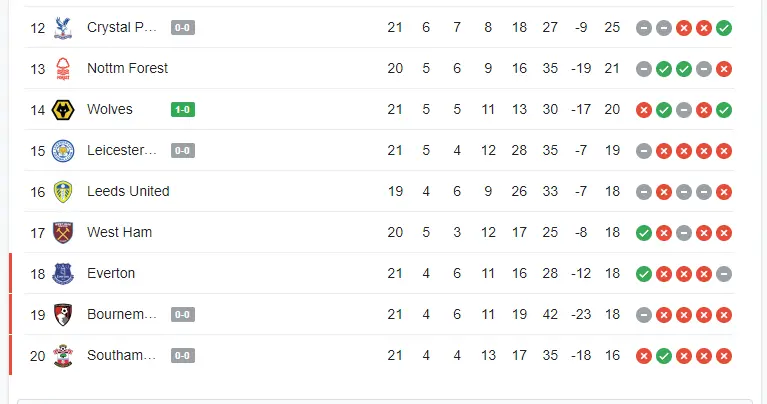Click the Everton club crest

click(64, 273)
